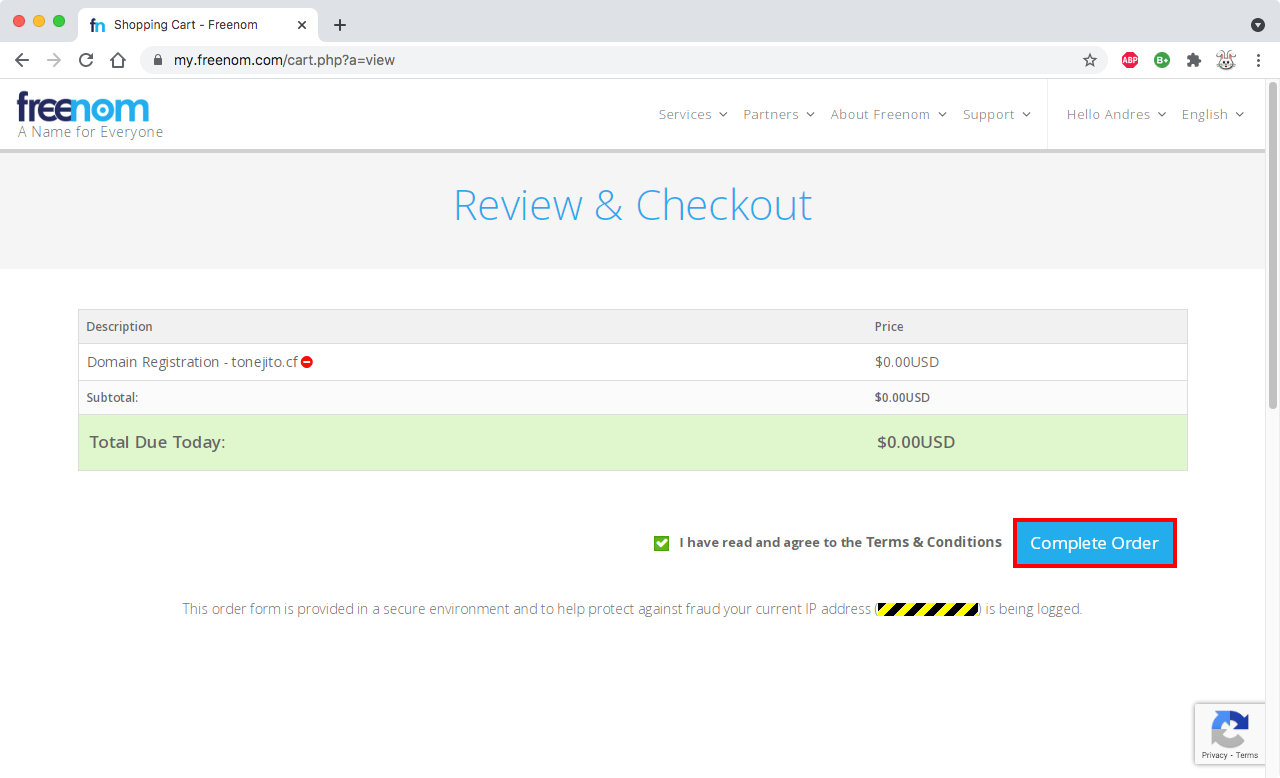Open the Partners dropdown
Screen dimensions: 1280x778
pyautogui.click(x=778, y=115)
